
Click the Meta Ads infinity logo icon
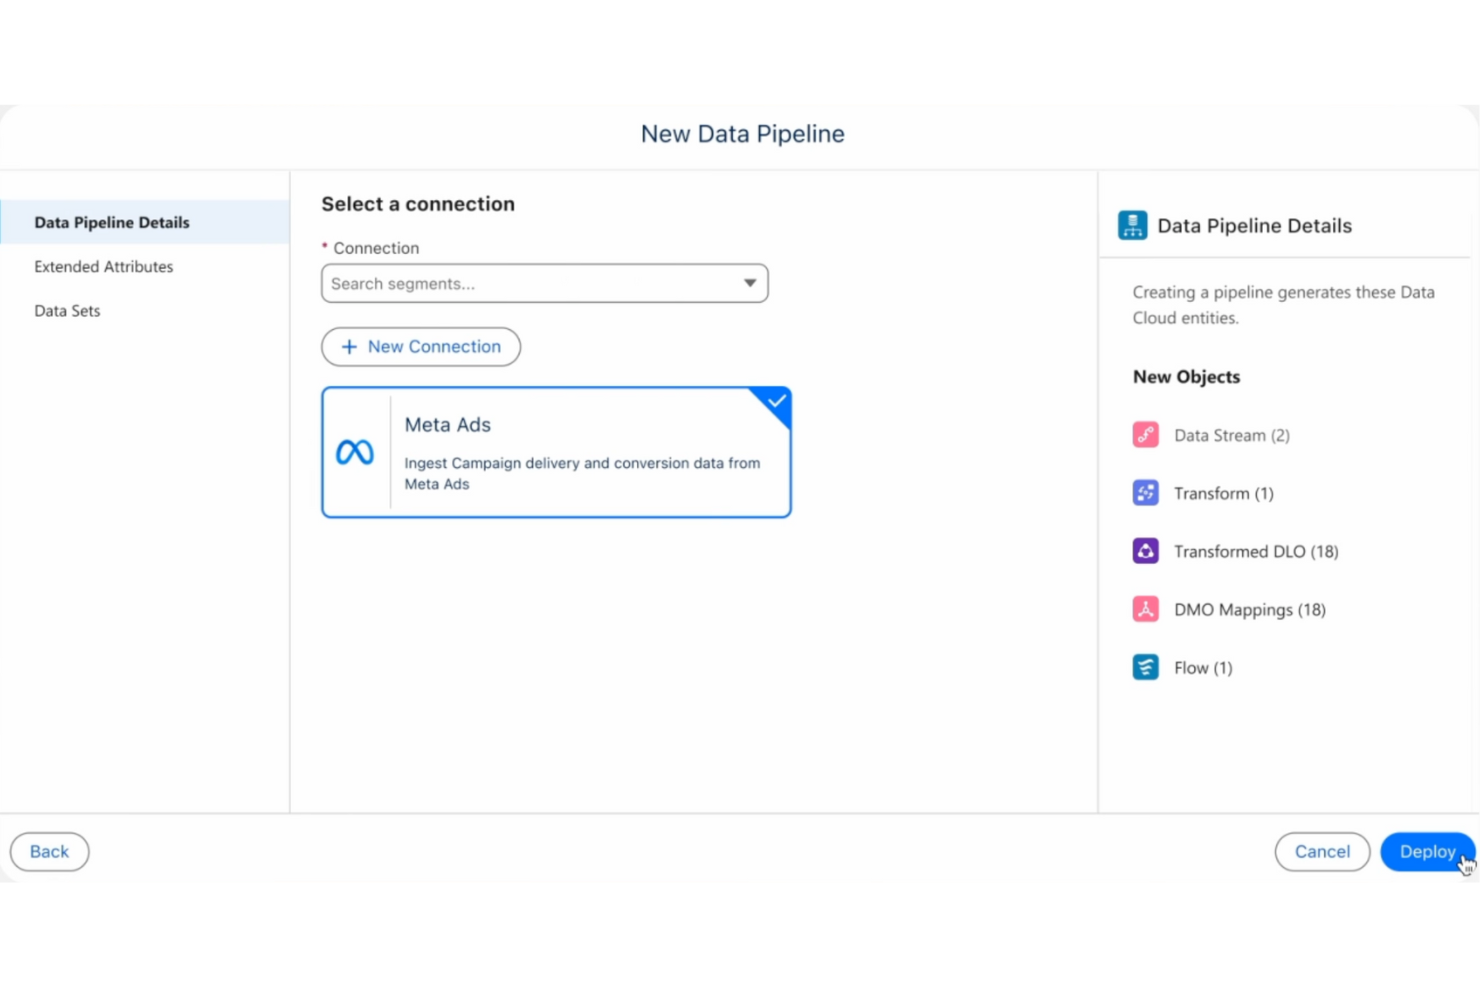coord(355,452)
